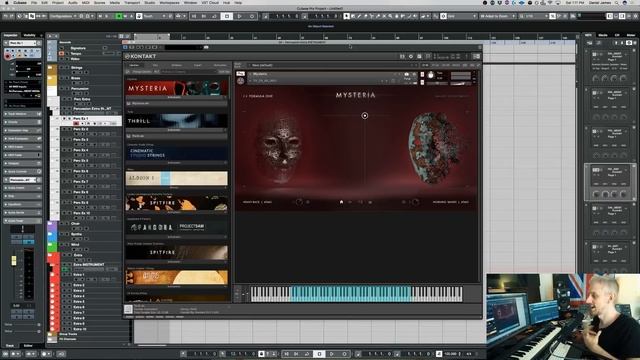Viewport: 640px width, 360px height.
Task: Open Spotlight search in the menu bar
Action: tap(617, 2)
